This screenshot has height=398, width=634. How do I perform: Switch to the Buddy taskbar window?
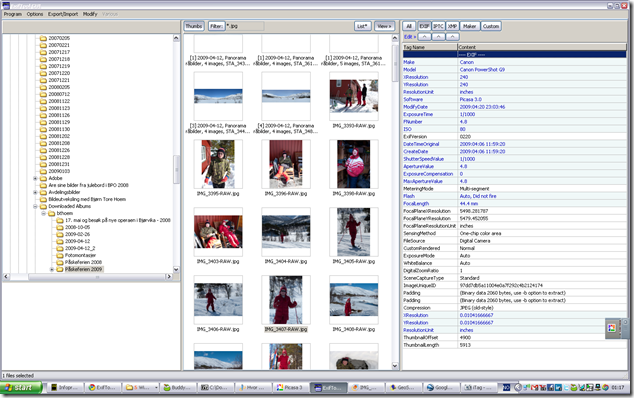point(178,387)
